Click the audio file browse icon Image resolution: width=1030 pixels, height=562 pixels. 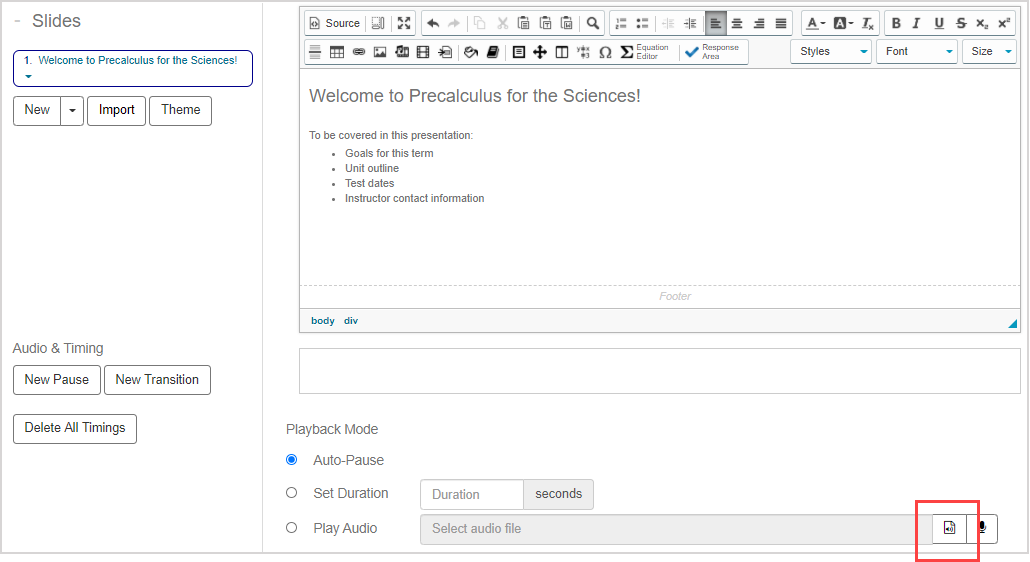[x=949, y=528]
